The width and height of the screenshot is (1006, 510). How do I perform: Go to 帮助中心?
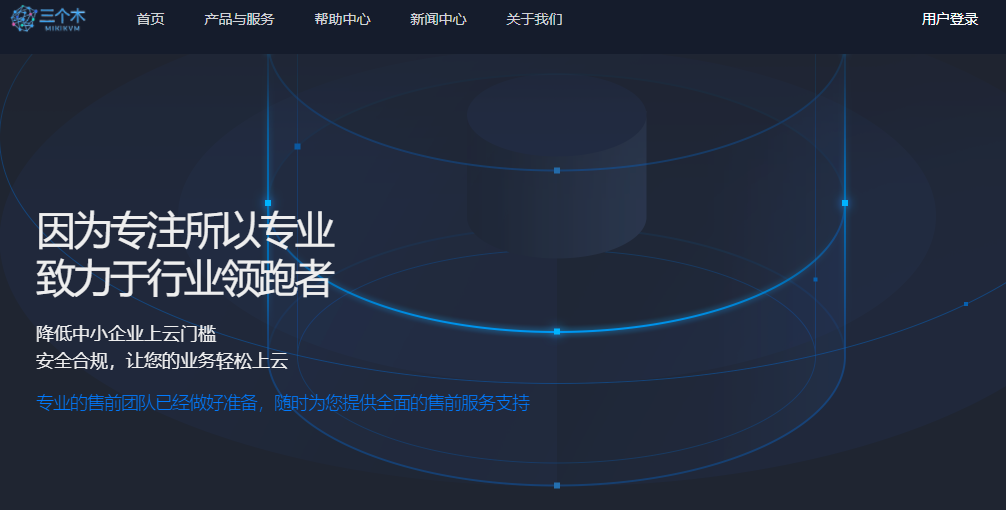point(343,19)
